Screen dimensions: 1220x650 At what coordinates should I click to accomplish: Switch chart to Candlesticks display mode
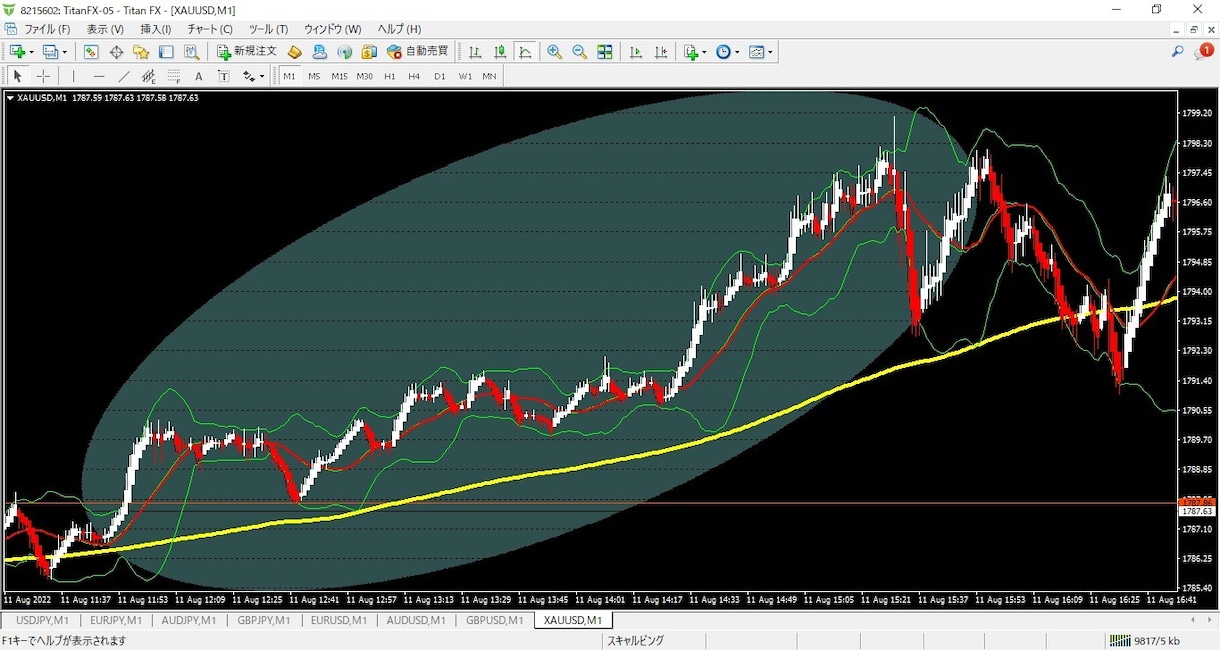[500, 52]
